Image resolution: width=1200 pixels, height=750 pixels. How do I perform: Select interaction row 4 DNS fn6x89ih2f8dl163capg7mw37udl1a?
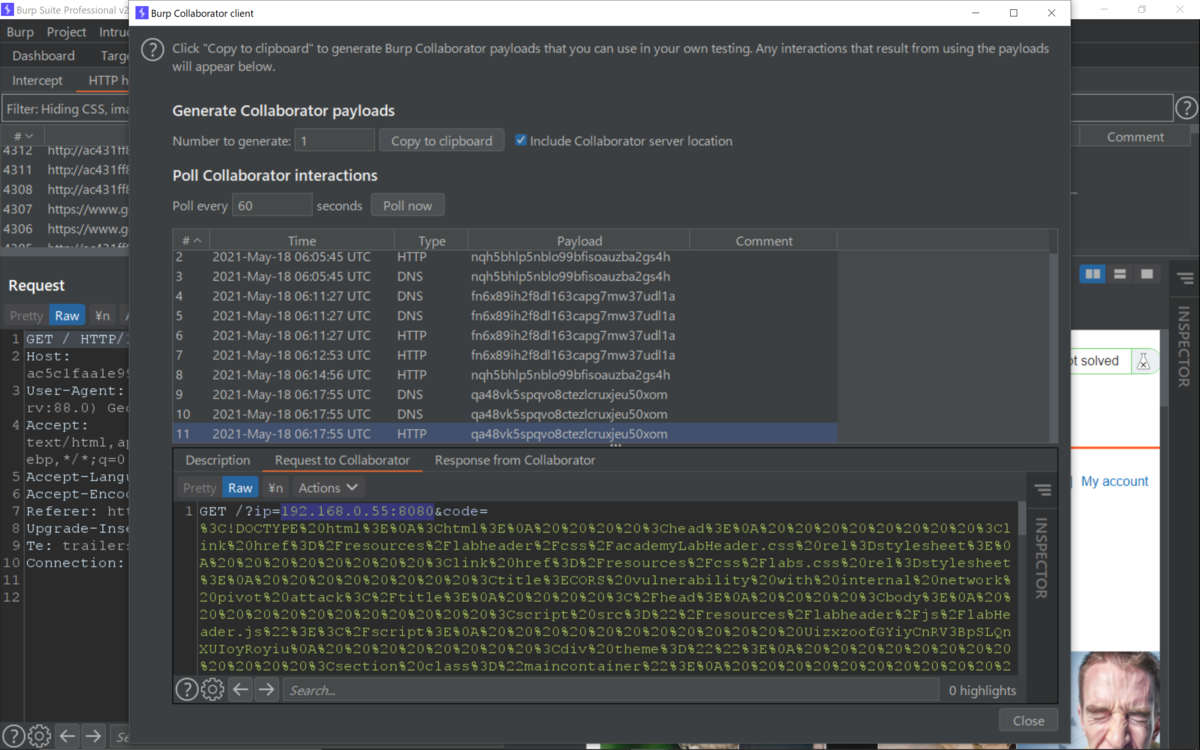(x=505, y=296)
